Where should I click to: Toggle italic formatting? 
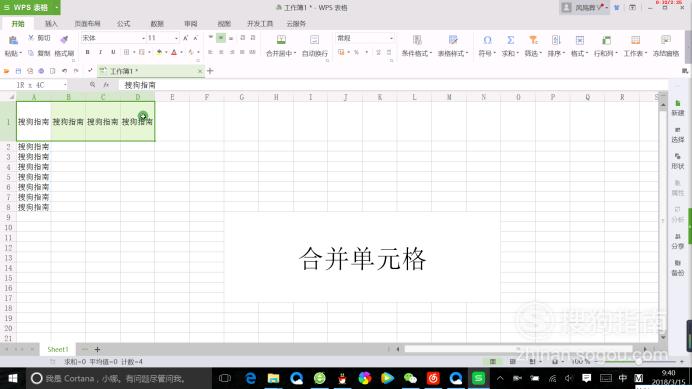[100, 53]
